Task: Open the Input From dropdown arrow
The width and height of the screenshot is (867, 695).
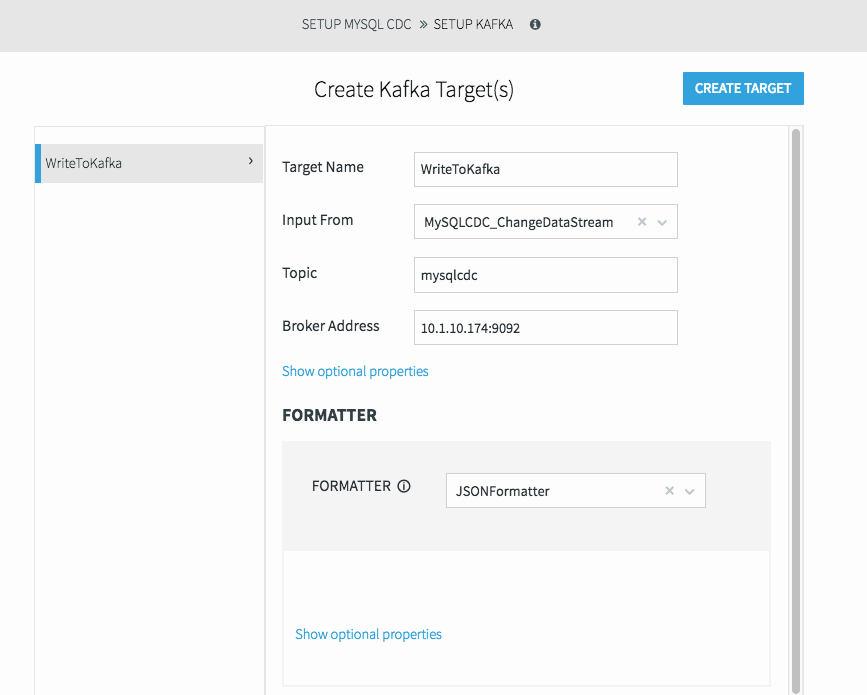Action: tap(662, 222)
